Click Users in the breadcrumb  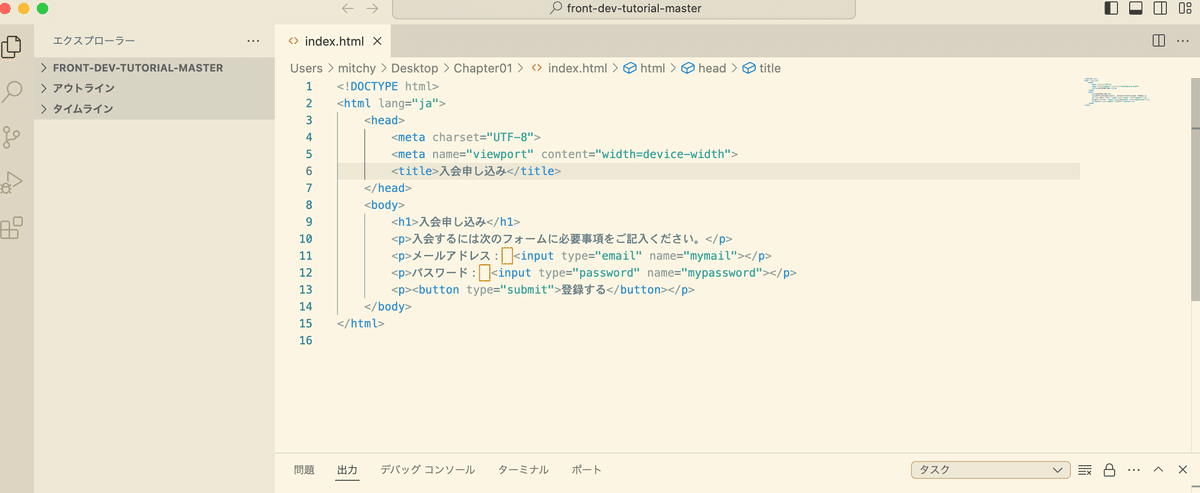point(307,68)
